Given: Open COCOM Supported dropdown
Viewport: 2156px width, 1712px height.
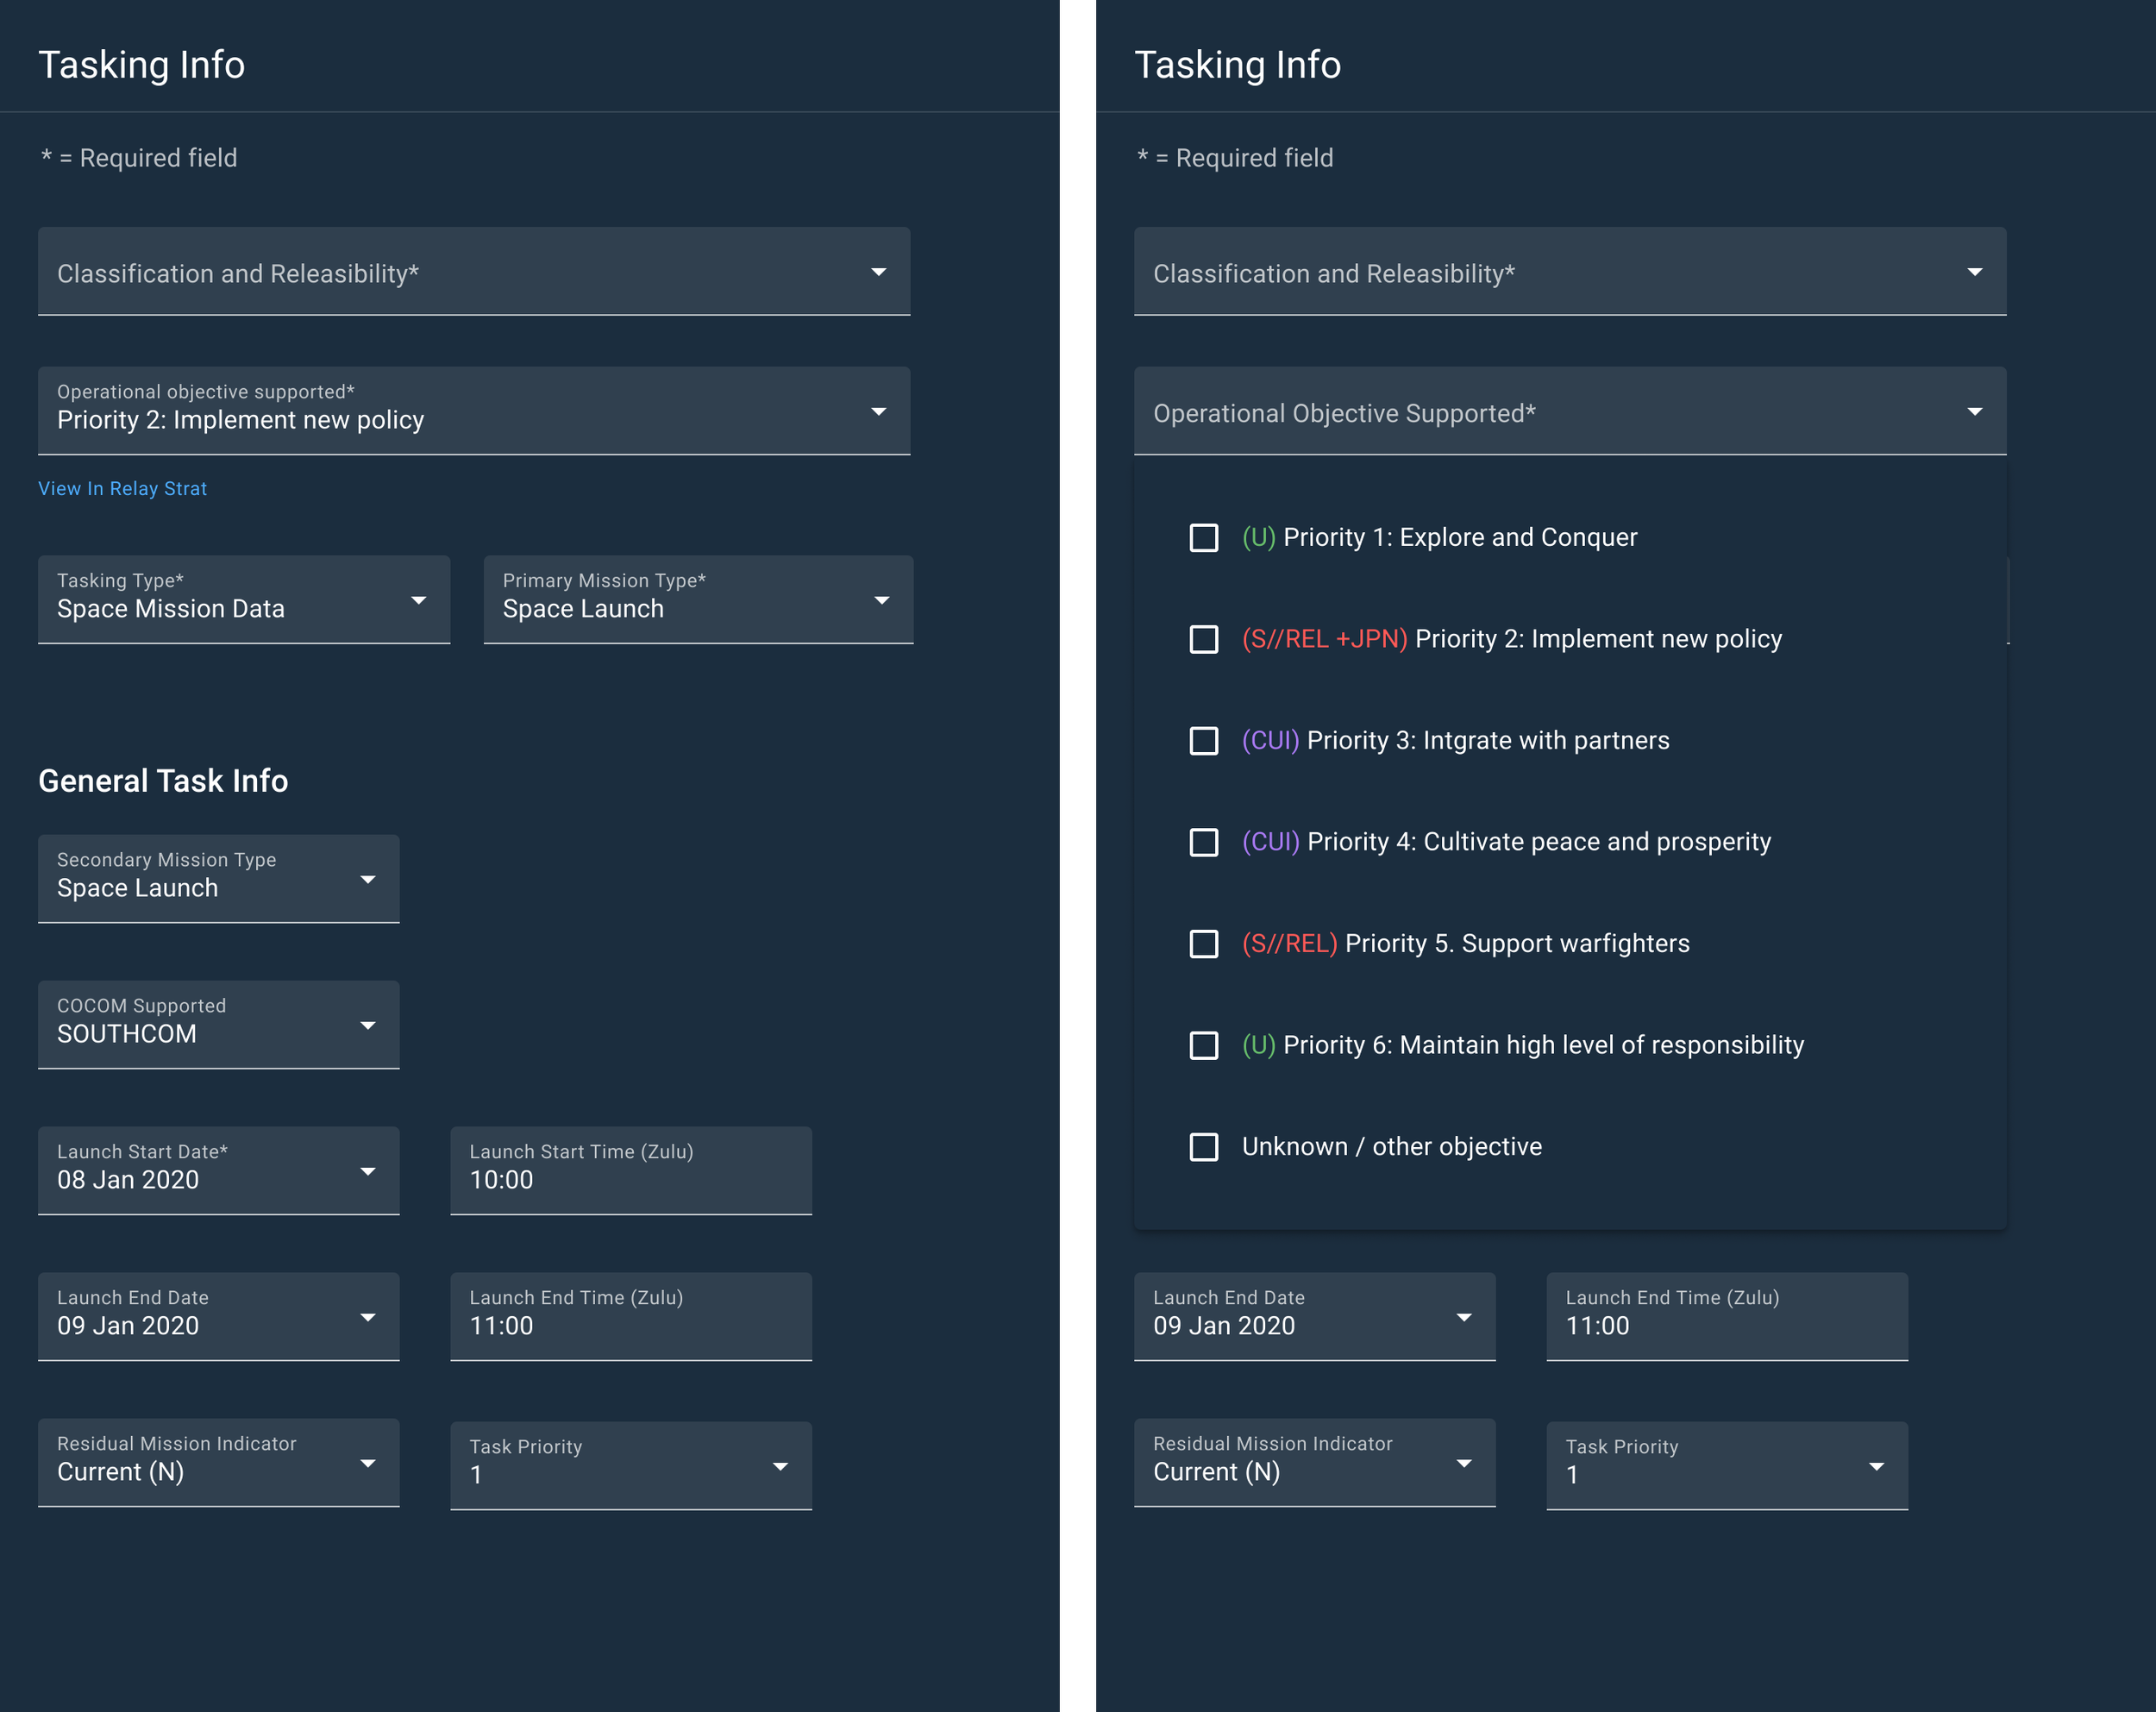Looking at the screenshot, I should pyautogui.click(x=218, y=1025).
